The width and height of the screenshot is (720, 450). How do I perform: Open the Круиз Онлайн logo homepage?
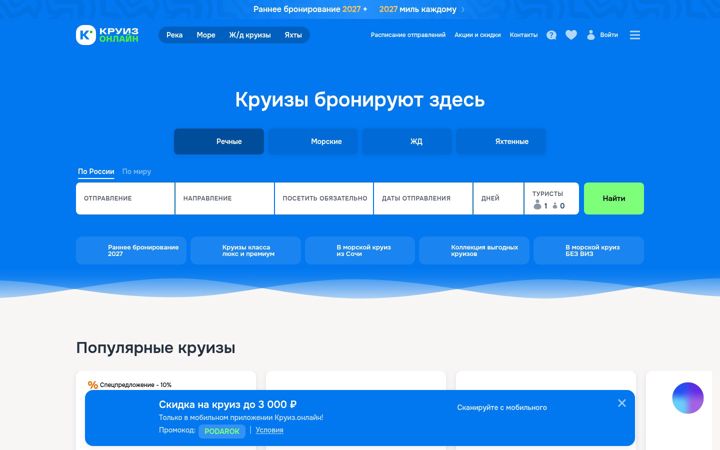[107, 35]
